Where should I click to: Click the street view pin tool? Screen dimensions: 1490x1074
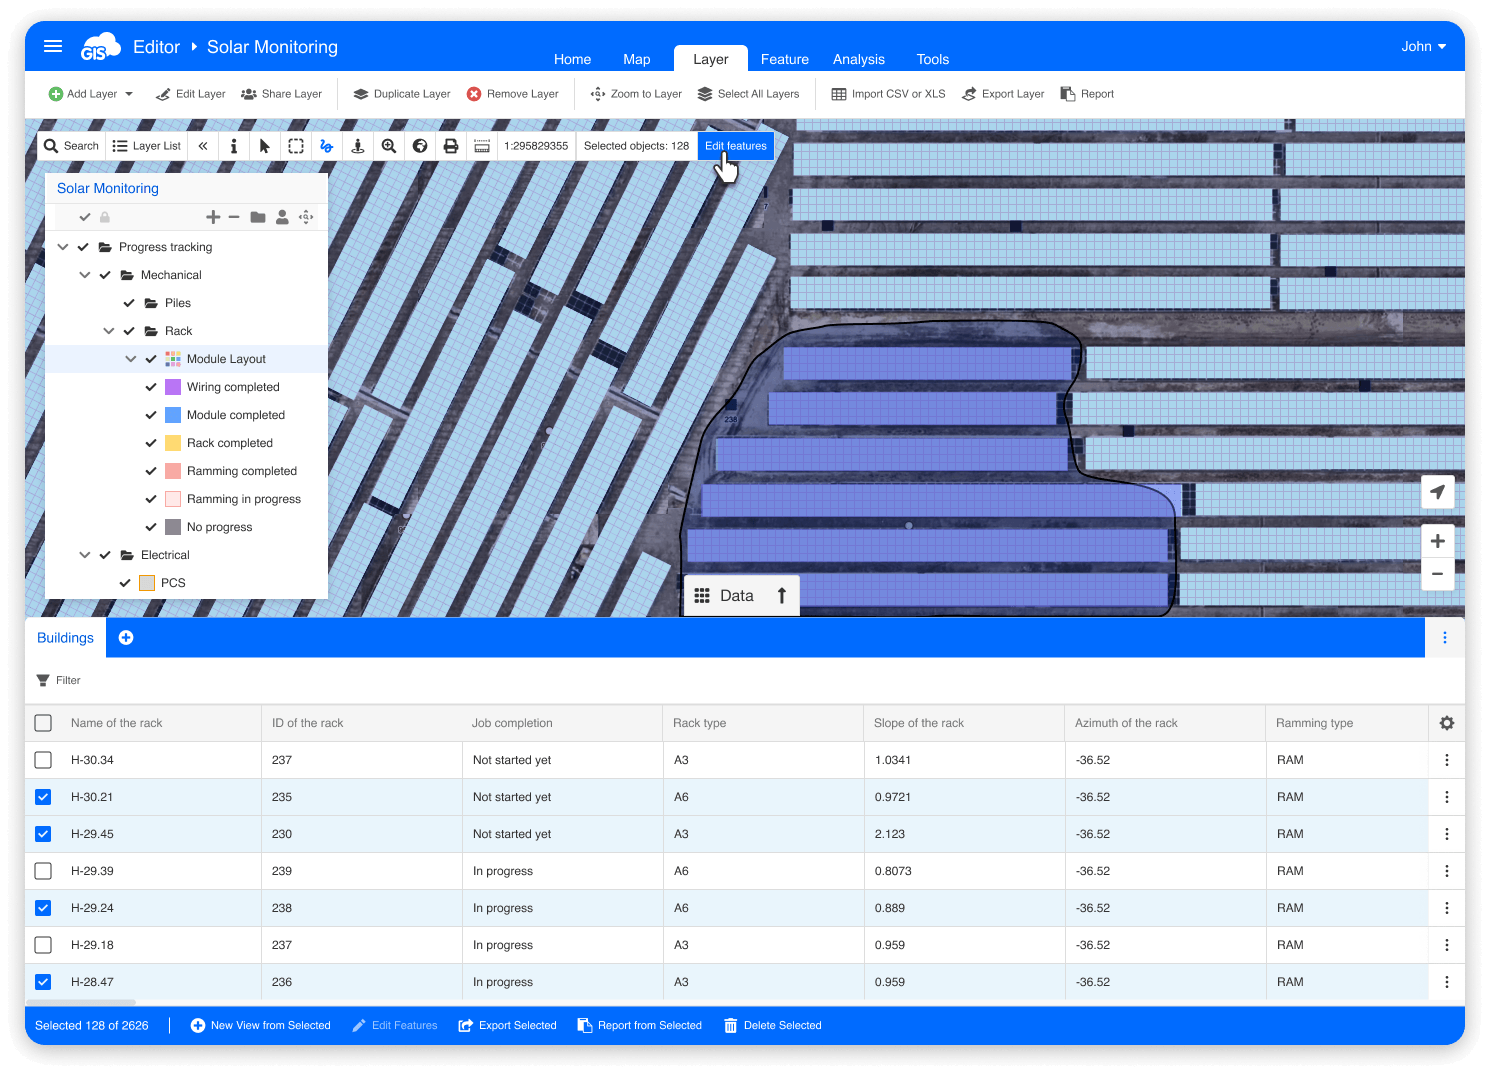pyautogui.click(x=358, y=146)
